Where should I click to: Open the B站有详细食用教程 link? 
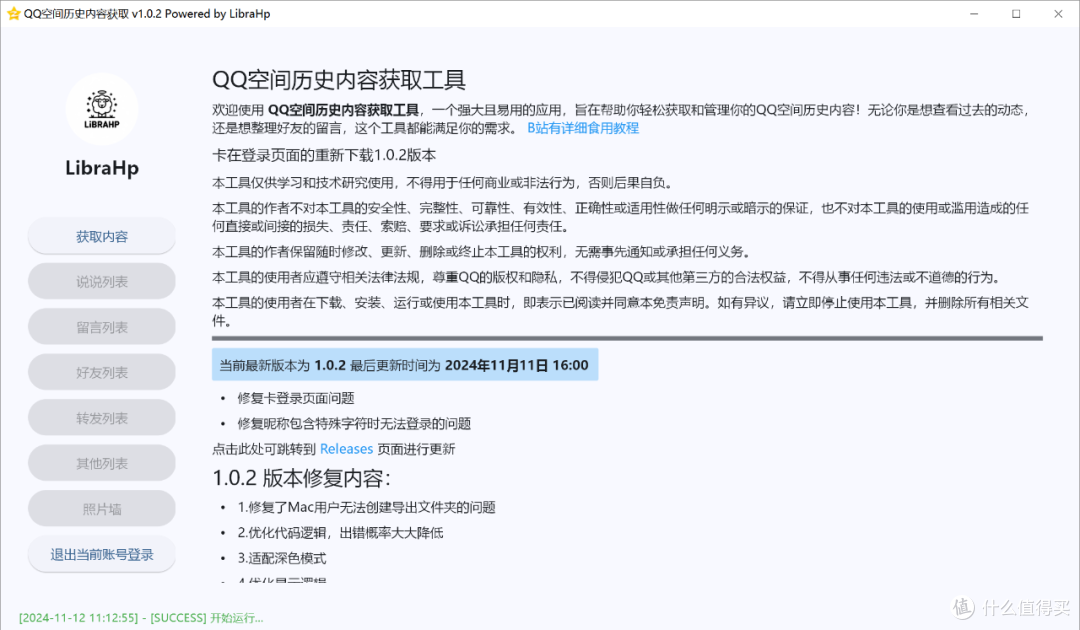[583, 128]
